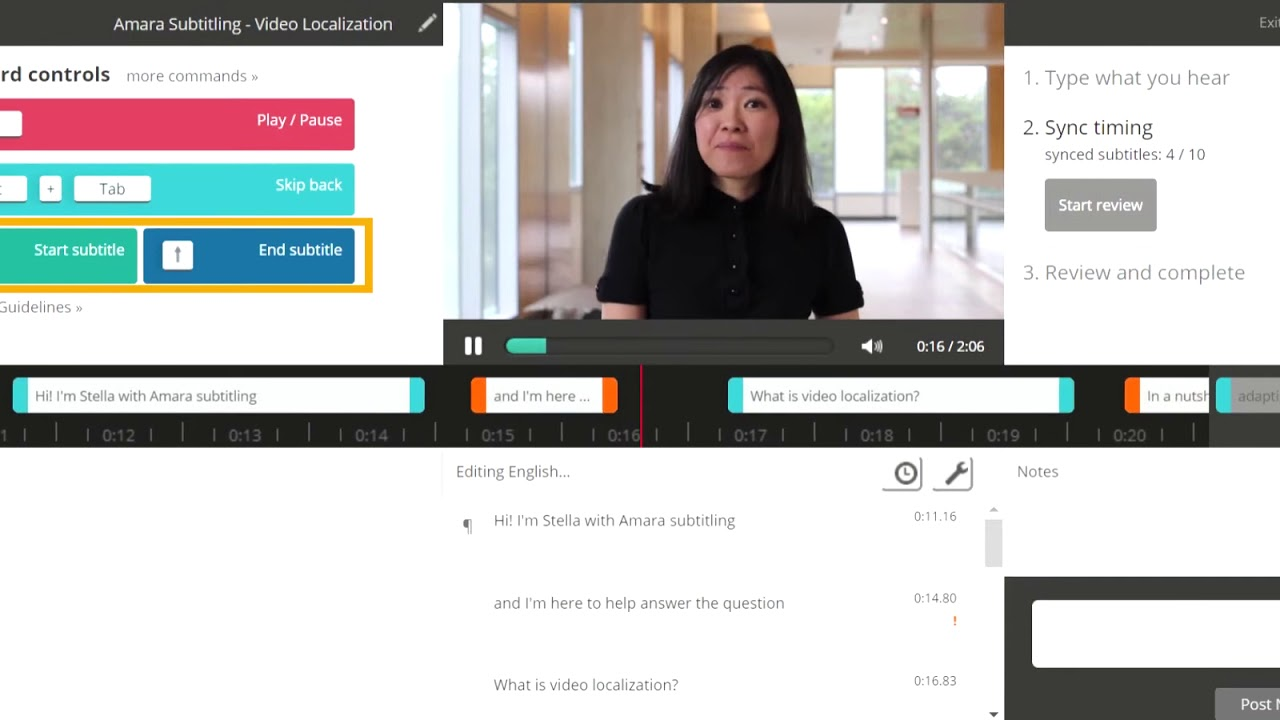Click the up-arrow key icon inside End subtitle
The width and height of the screenshot is (1280, 720).
click(176, 254)
